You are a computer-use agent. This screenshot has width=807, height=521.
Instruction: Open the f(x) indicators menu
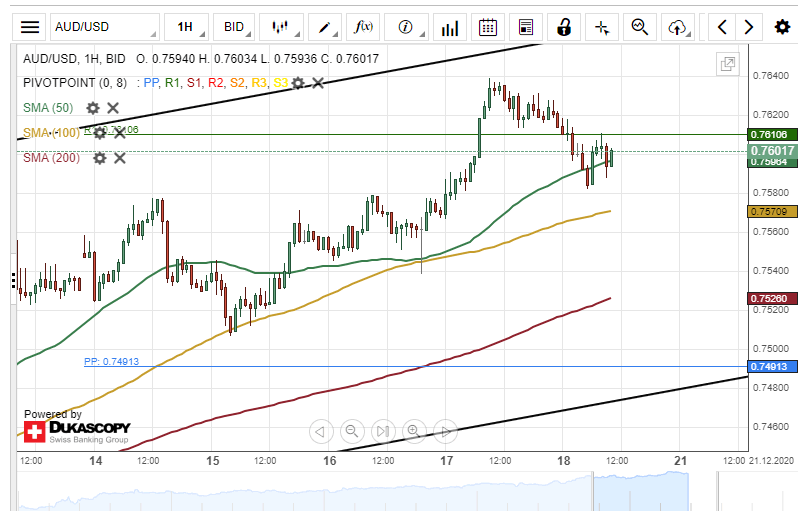pyautogui.click(x=365, y=27)
